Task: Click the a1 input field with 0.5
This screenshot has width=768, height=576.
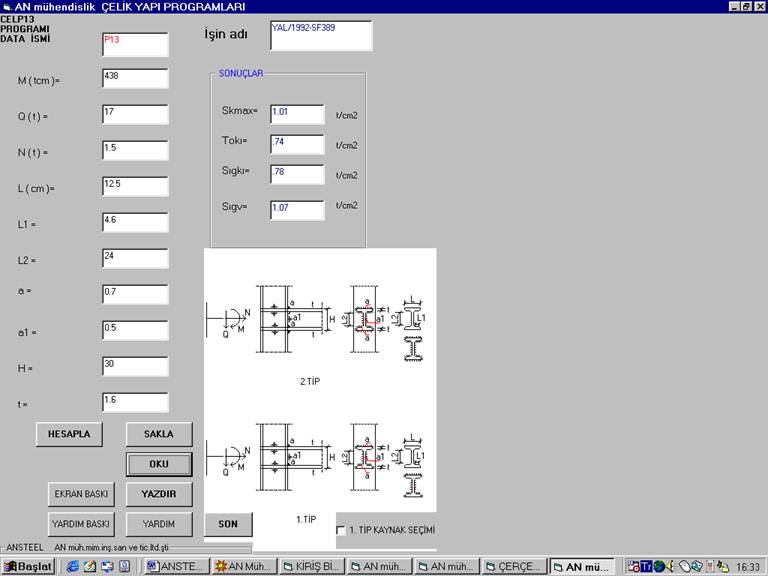Action: click(x=135, y=330)
